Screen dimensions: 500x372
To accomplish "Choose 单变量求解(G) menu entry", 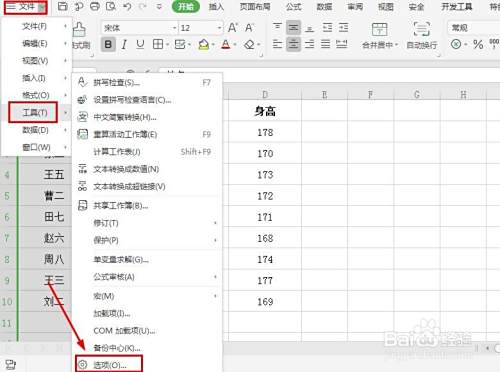I will (x=147, y=259).
